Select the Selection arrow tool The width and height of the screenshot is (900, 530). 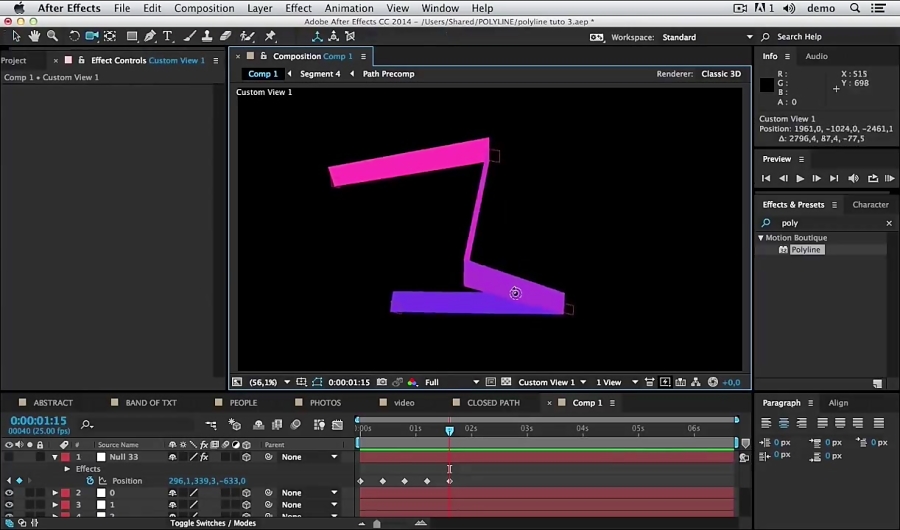(16, 36)
